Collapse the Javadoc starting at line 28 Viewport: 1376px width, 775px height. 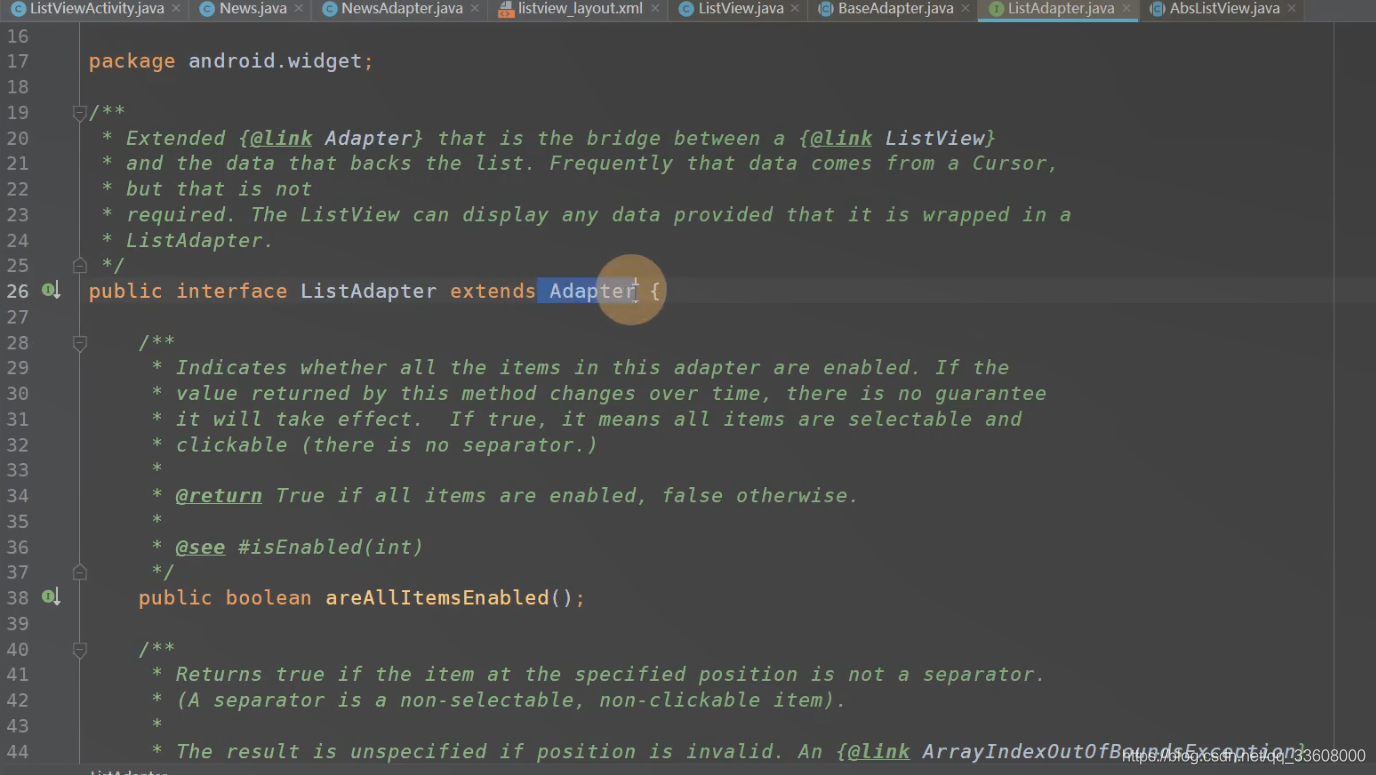click(79, 343)
